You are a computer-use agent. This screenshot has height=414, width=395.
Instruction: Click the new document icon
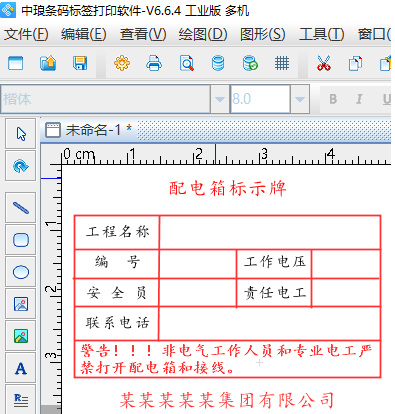click(15, 63)
